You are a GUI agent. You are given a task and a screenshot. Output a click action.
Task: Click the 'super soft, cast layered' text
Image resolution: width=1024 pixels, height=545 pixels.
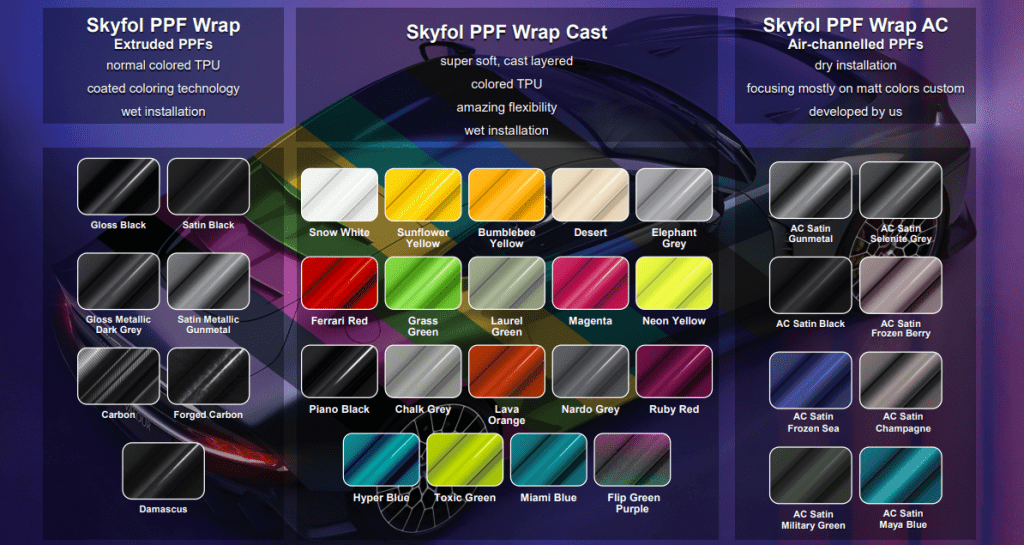click(507, 61)
